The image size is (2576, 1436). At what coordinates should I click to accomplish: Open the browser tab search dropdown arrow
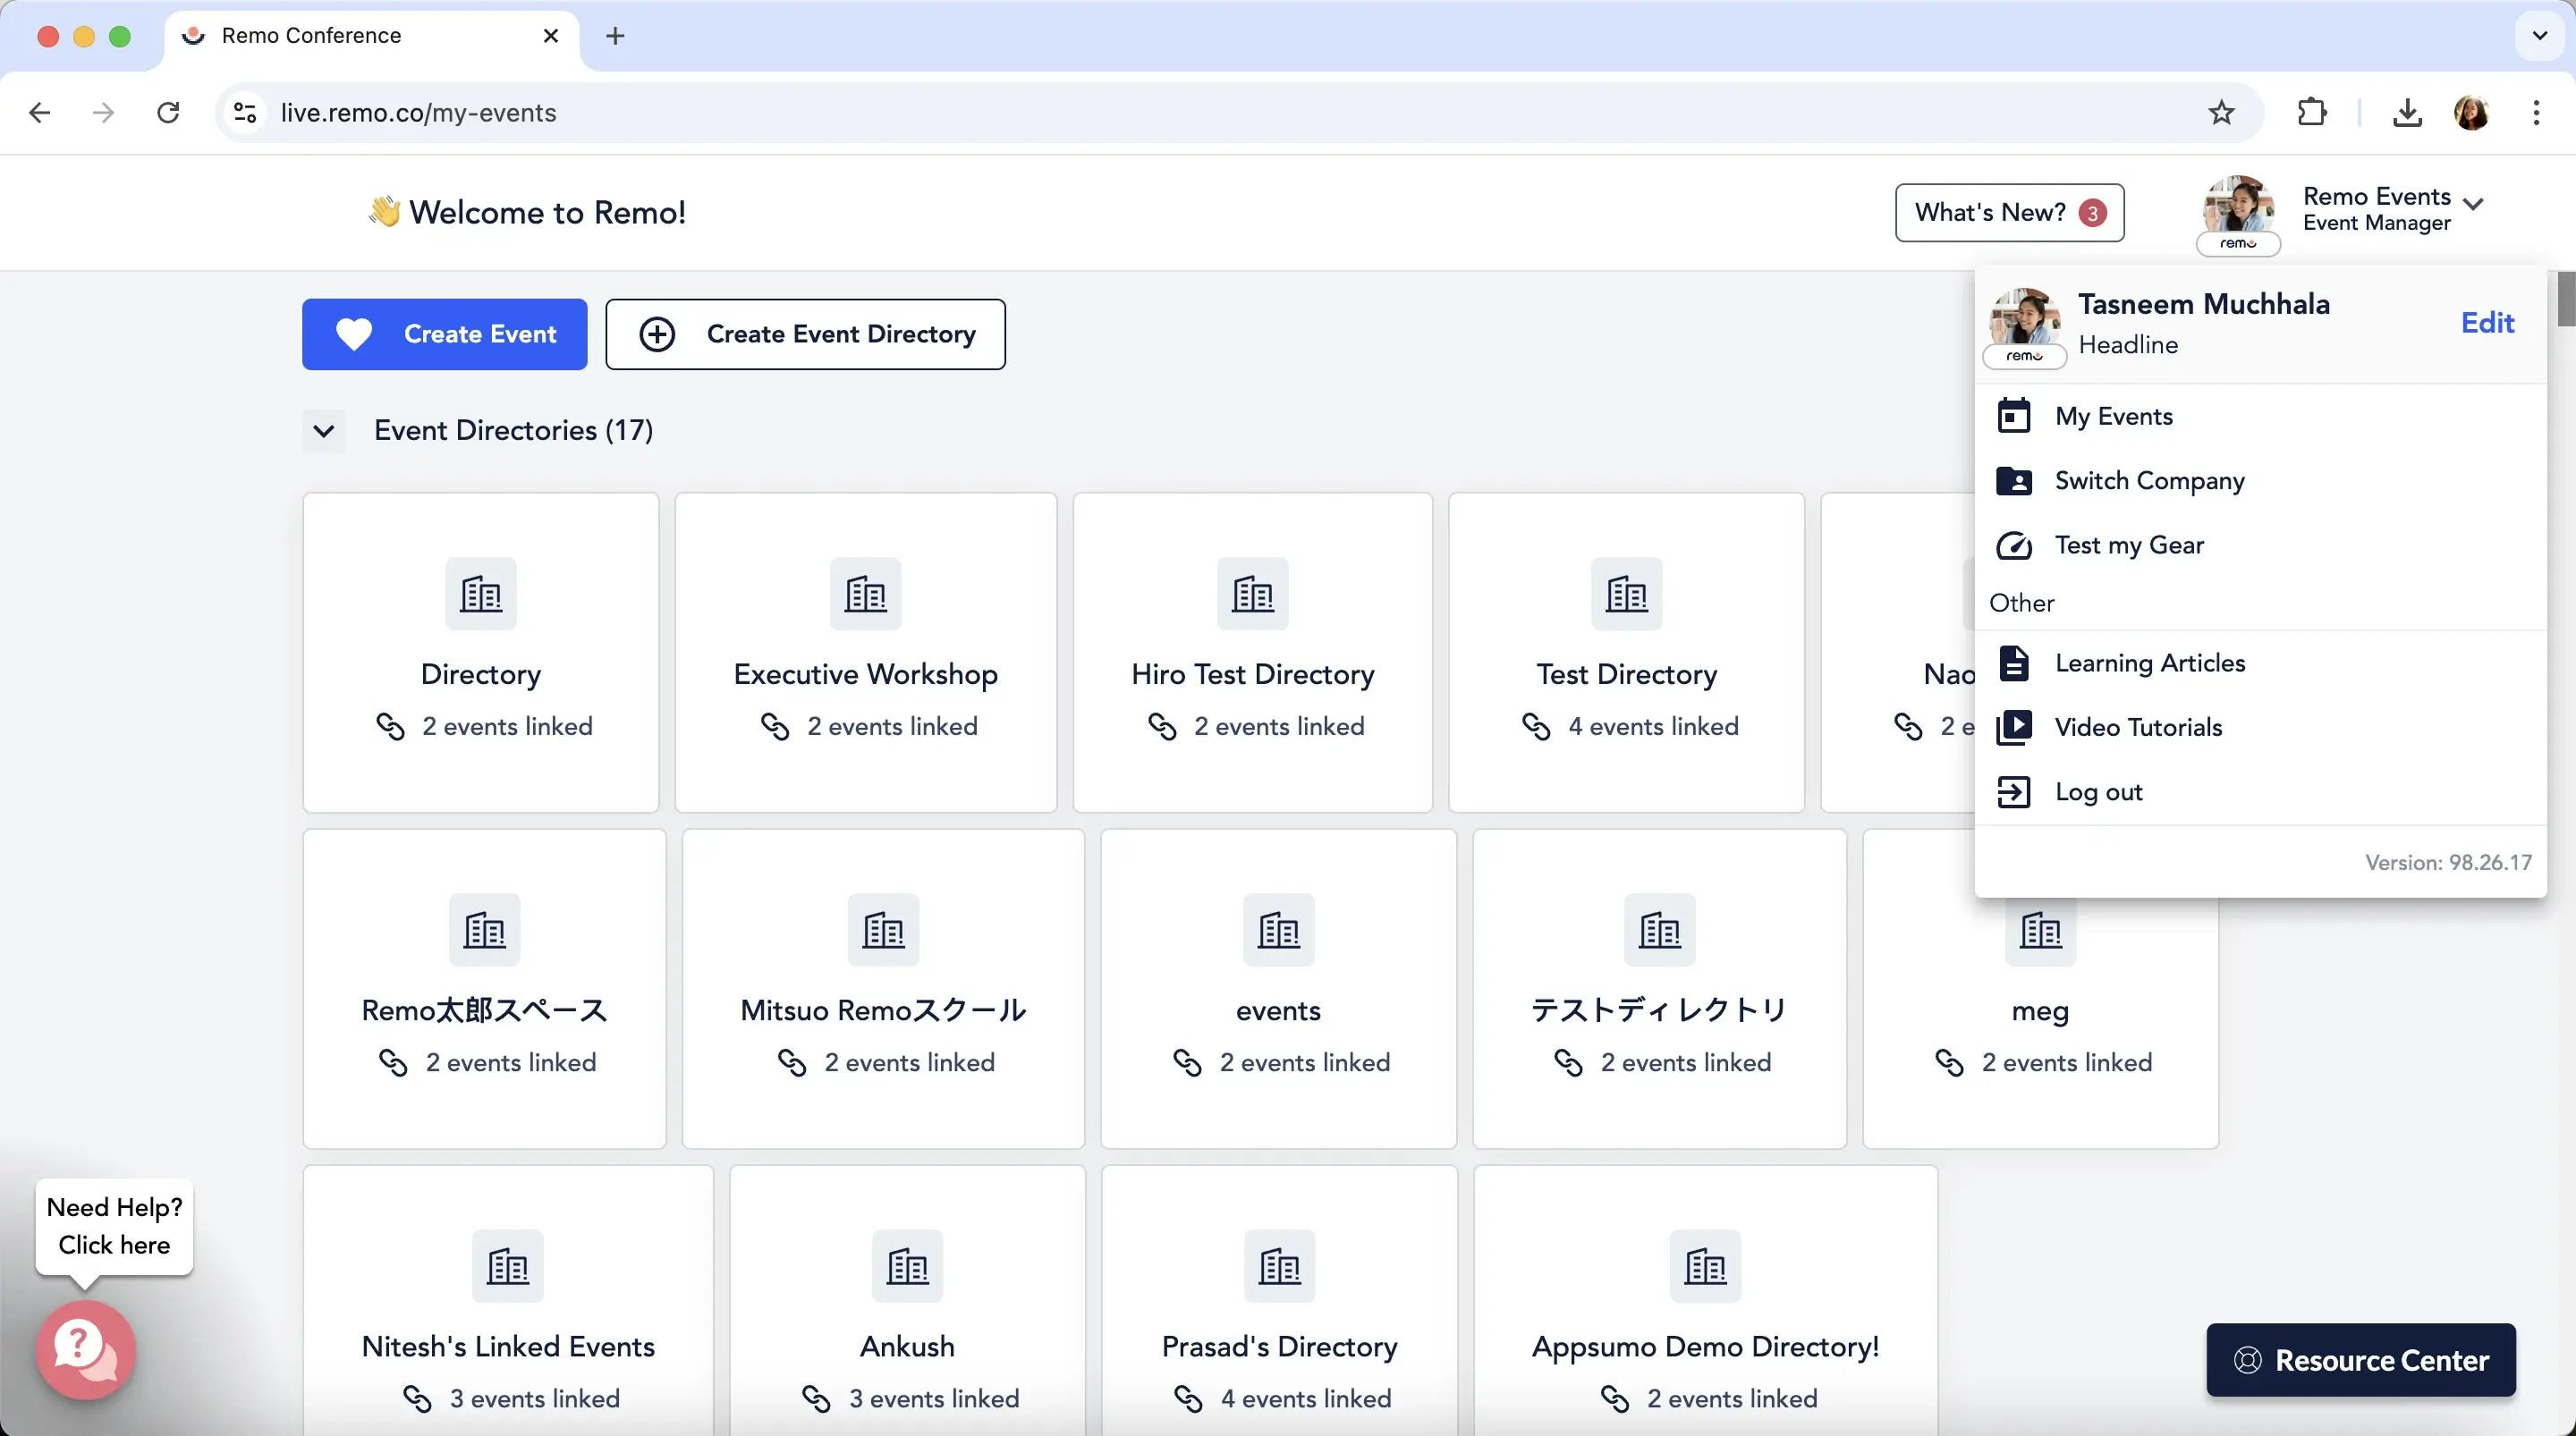pyautogui.click(x=2539, y=36)
